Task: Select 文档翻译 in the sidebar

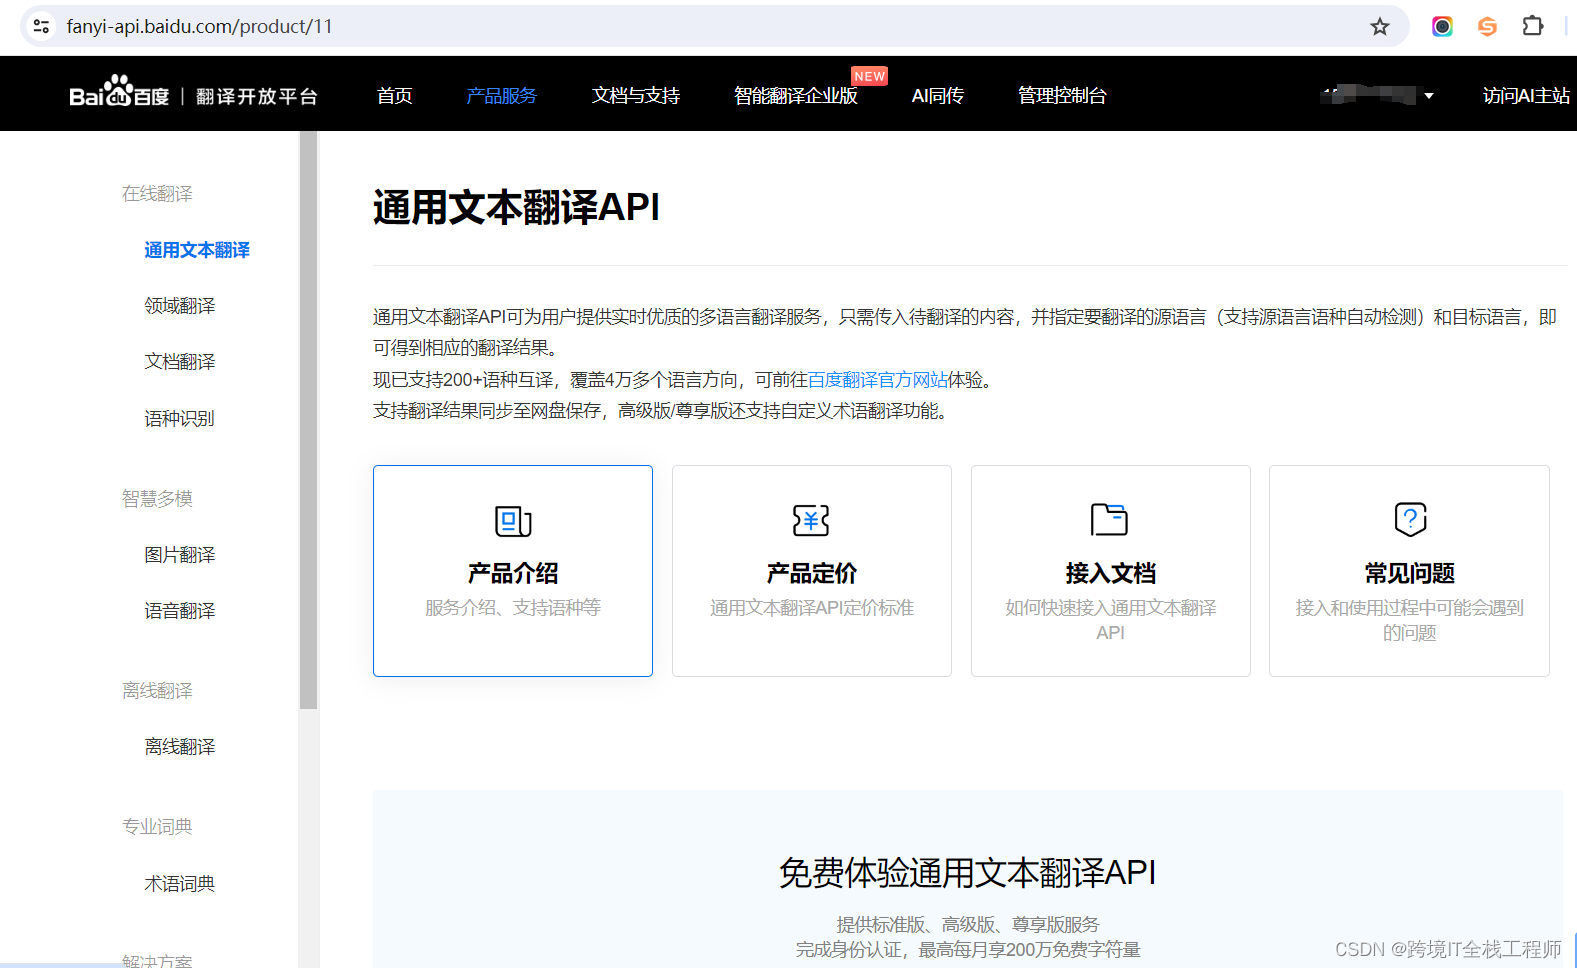Action: [180, 362]
